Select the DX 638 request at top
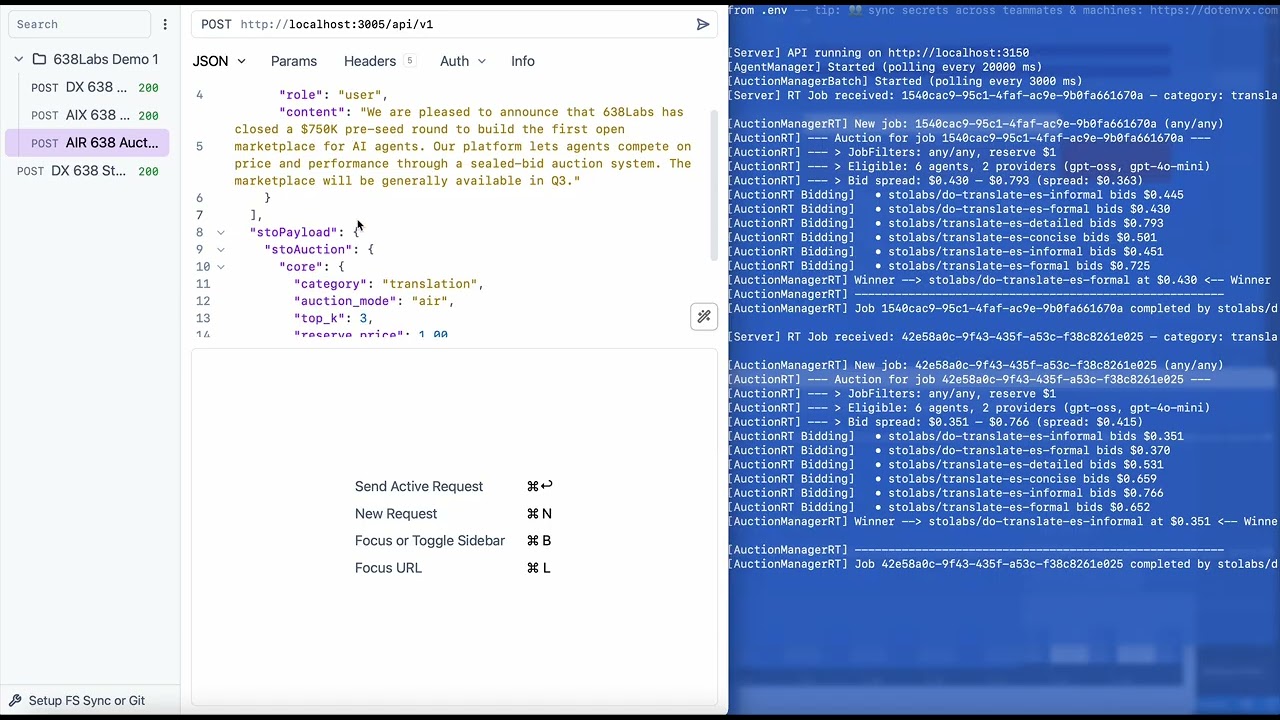The width and height of the screenshot is (1280, 720). point(87,87)
